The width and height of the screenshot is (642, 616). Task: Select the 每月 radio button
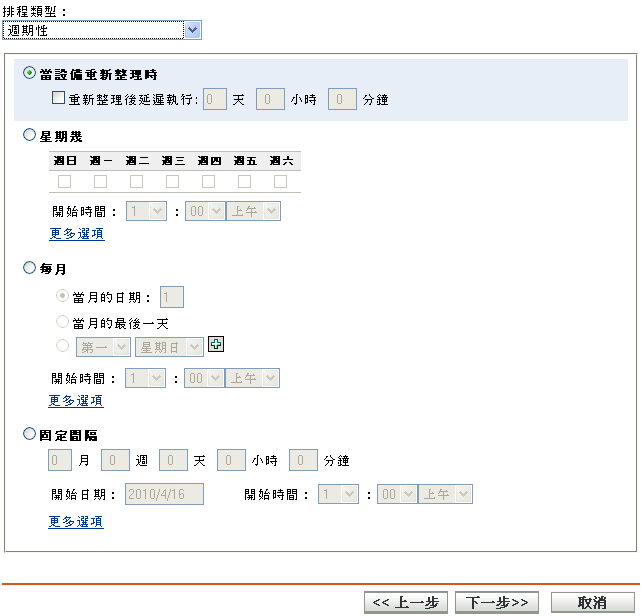pyautogui.click(x=29, y=268)
